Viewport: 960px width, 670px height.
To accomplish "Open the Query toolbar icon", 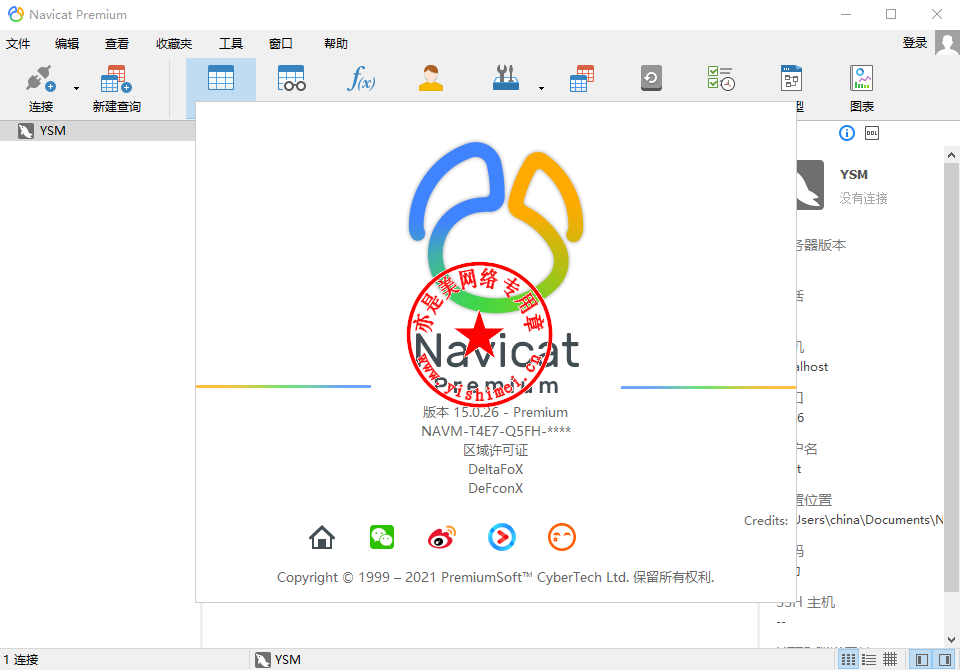I will 581,78.
